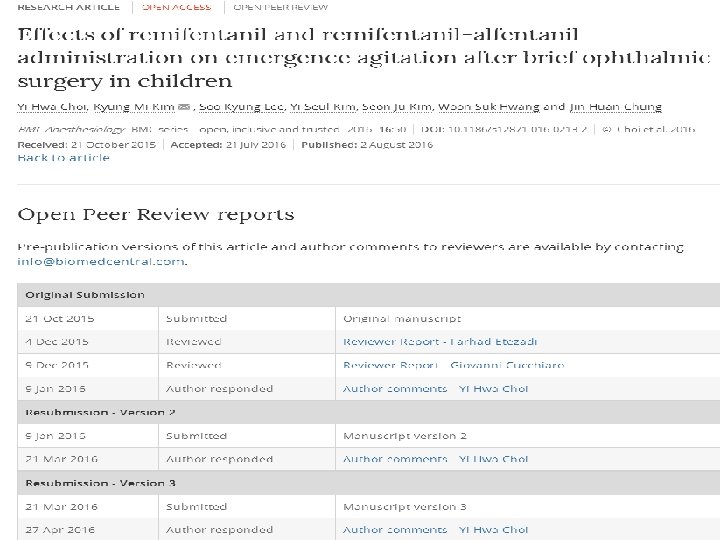Click the Open Peer Review label at top
720x540 pixels.
click(280, 7)
